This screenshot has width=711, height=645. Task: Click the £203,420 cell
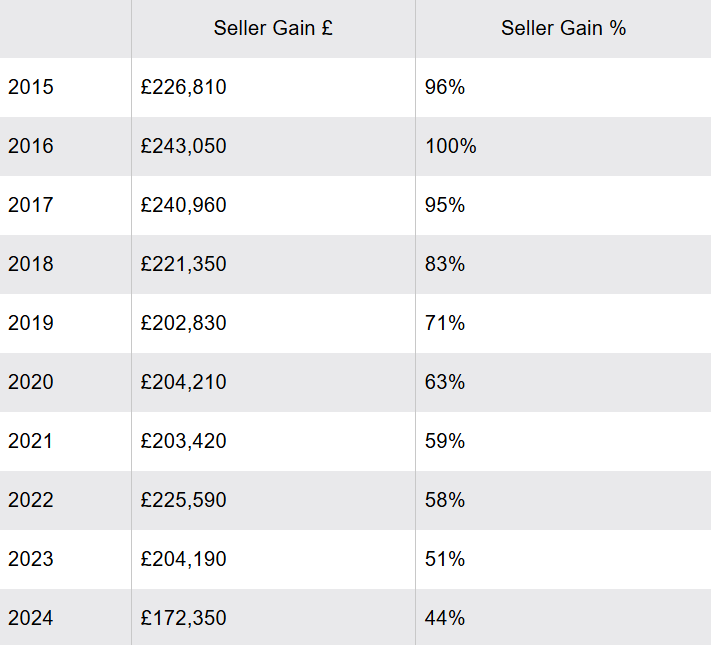pos(184,441)
